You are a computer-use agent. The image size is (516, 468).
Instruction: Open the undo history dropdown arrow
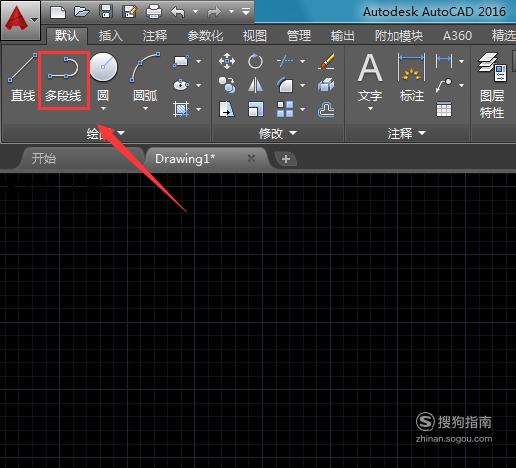[x=195, y=12]
